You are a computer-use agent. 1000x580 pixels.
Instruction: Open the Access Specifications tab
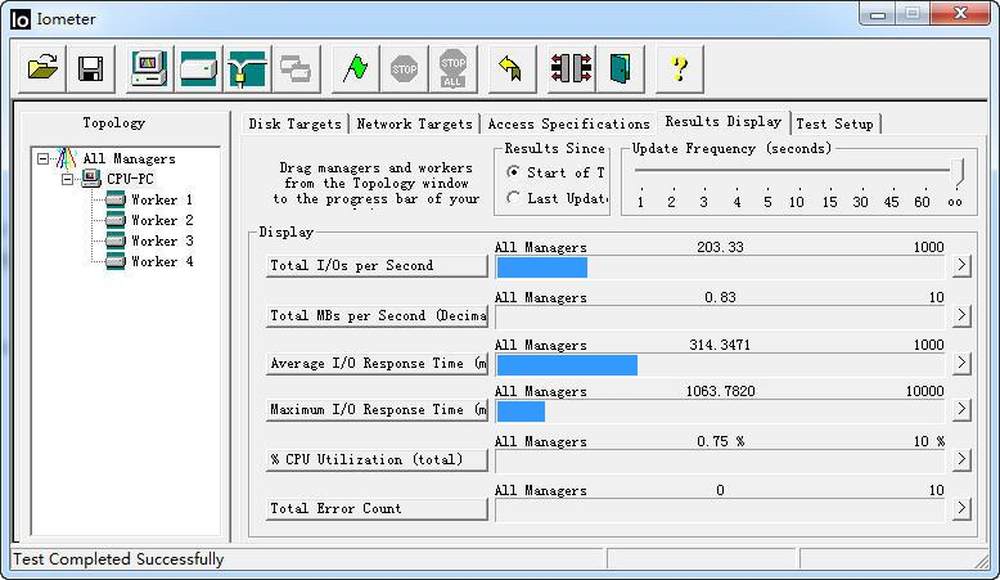568,124
